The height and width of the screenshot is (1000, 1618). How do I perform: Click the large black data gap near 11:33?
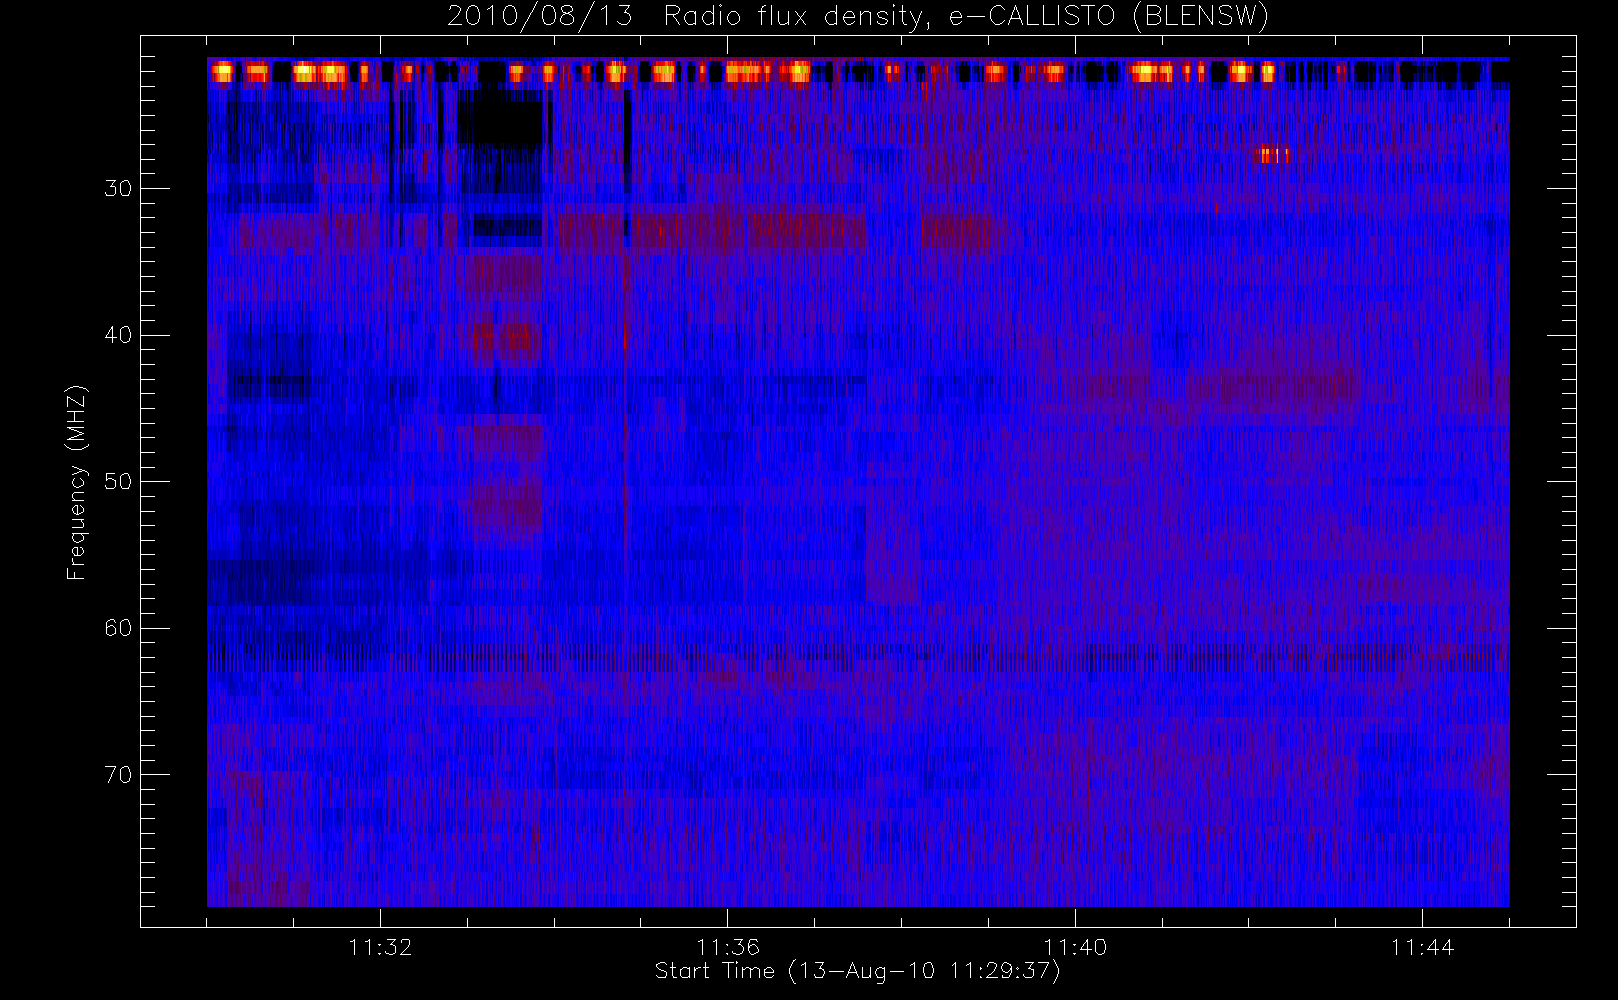pyautogui.click(x=500, y=118)
